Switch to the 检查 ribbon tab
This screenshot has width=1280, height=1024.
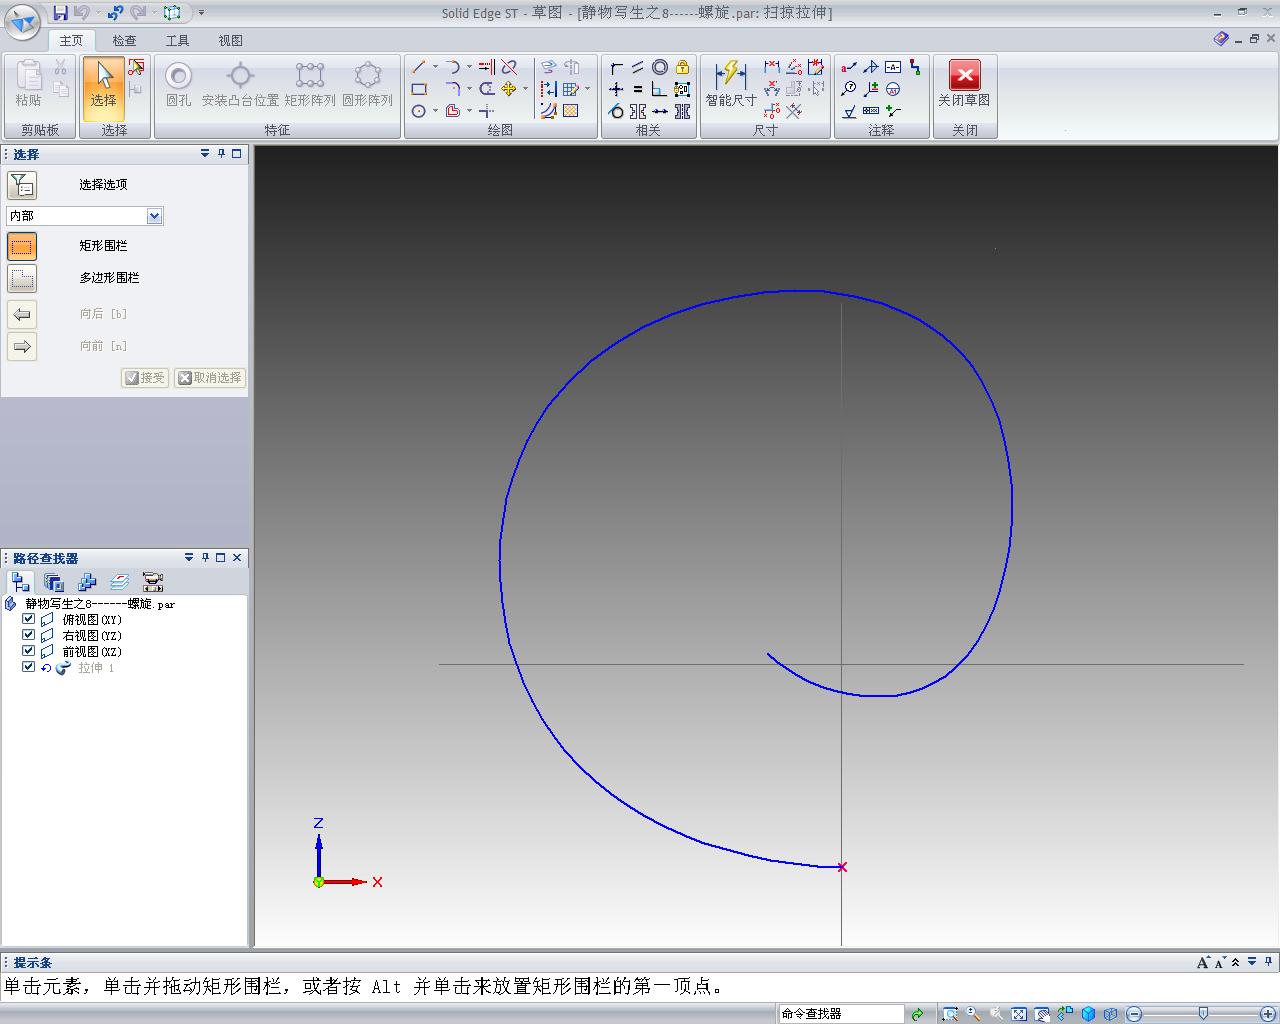point(124,41)
